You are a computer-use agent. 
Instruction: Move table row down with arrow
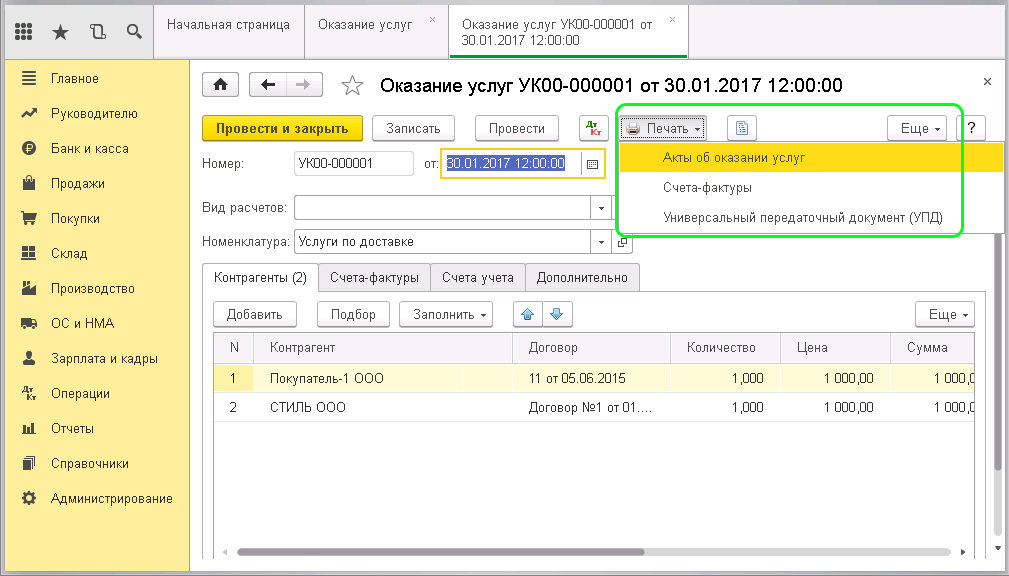pyautogui.click(x=557, y=314)
